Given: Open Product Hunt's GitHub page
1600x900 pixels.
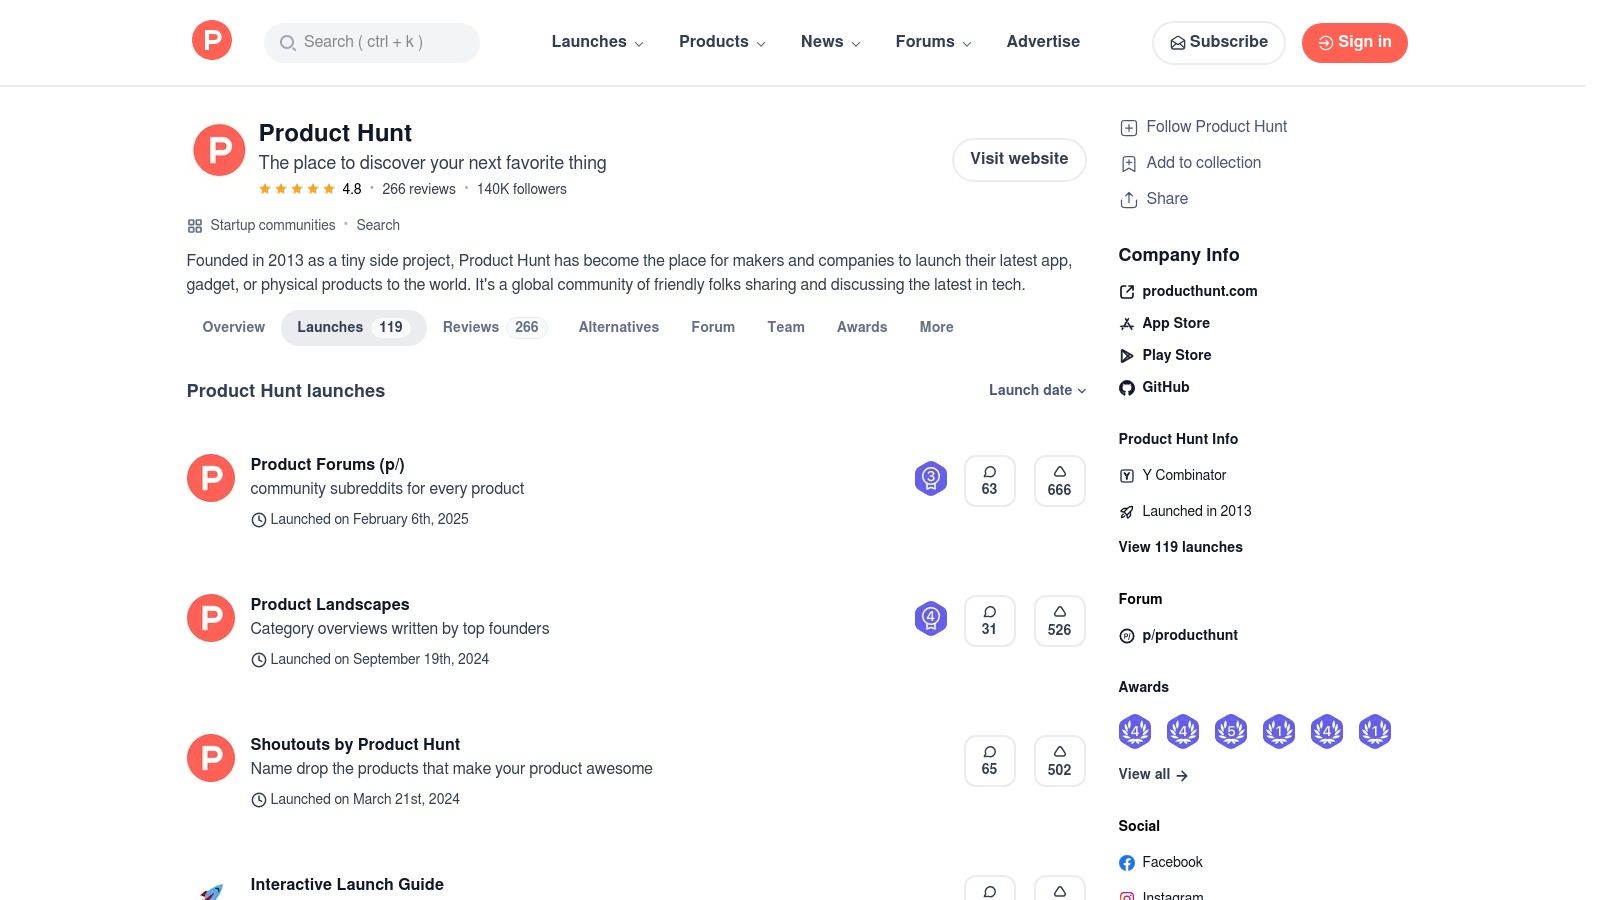Looking at the screenshot, I should point(1165,387).
